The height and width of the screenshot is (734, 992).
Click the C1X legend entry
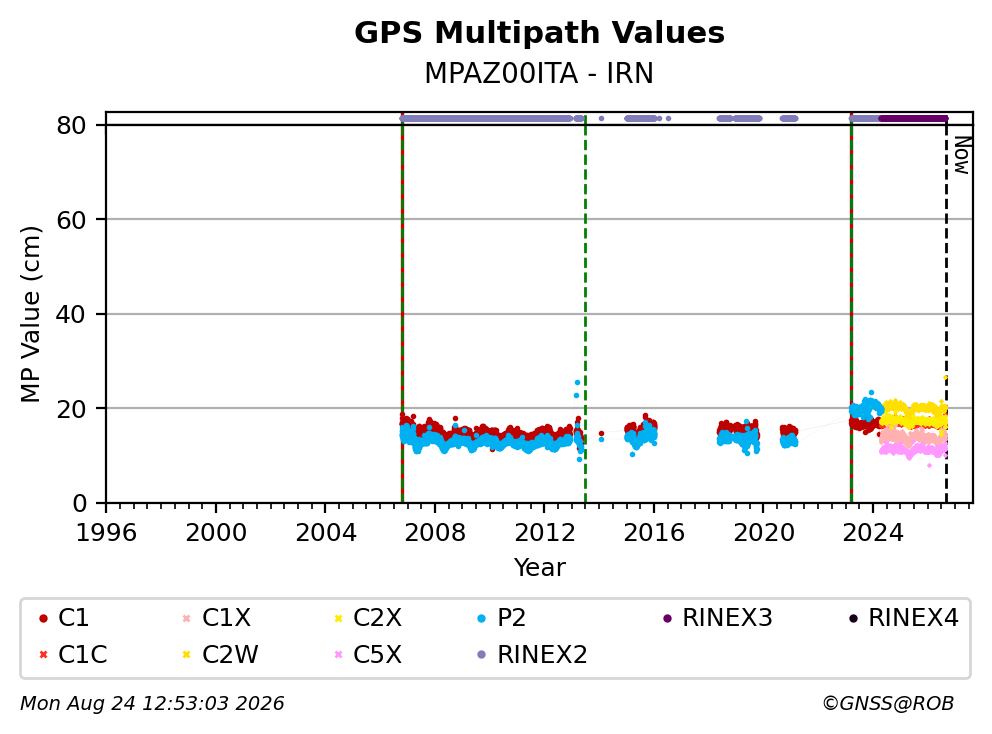(x=216, y=618)
